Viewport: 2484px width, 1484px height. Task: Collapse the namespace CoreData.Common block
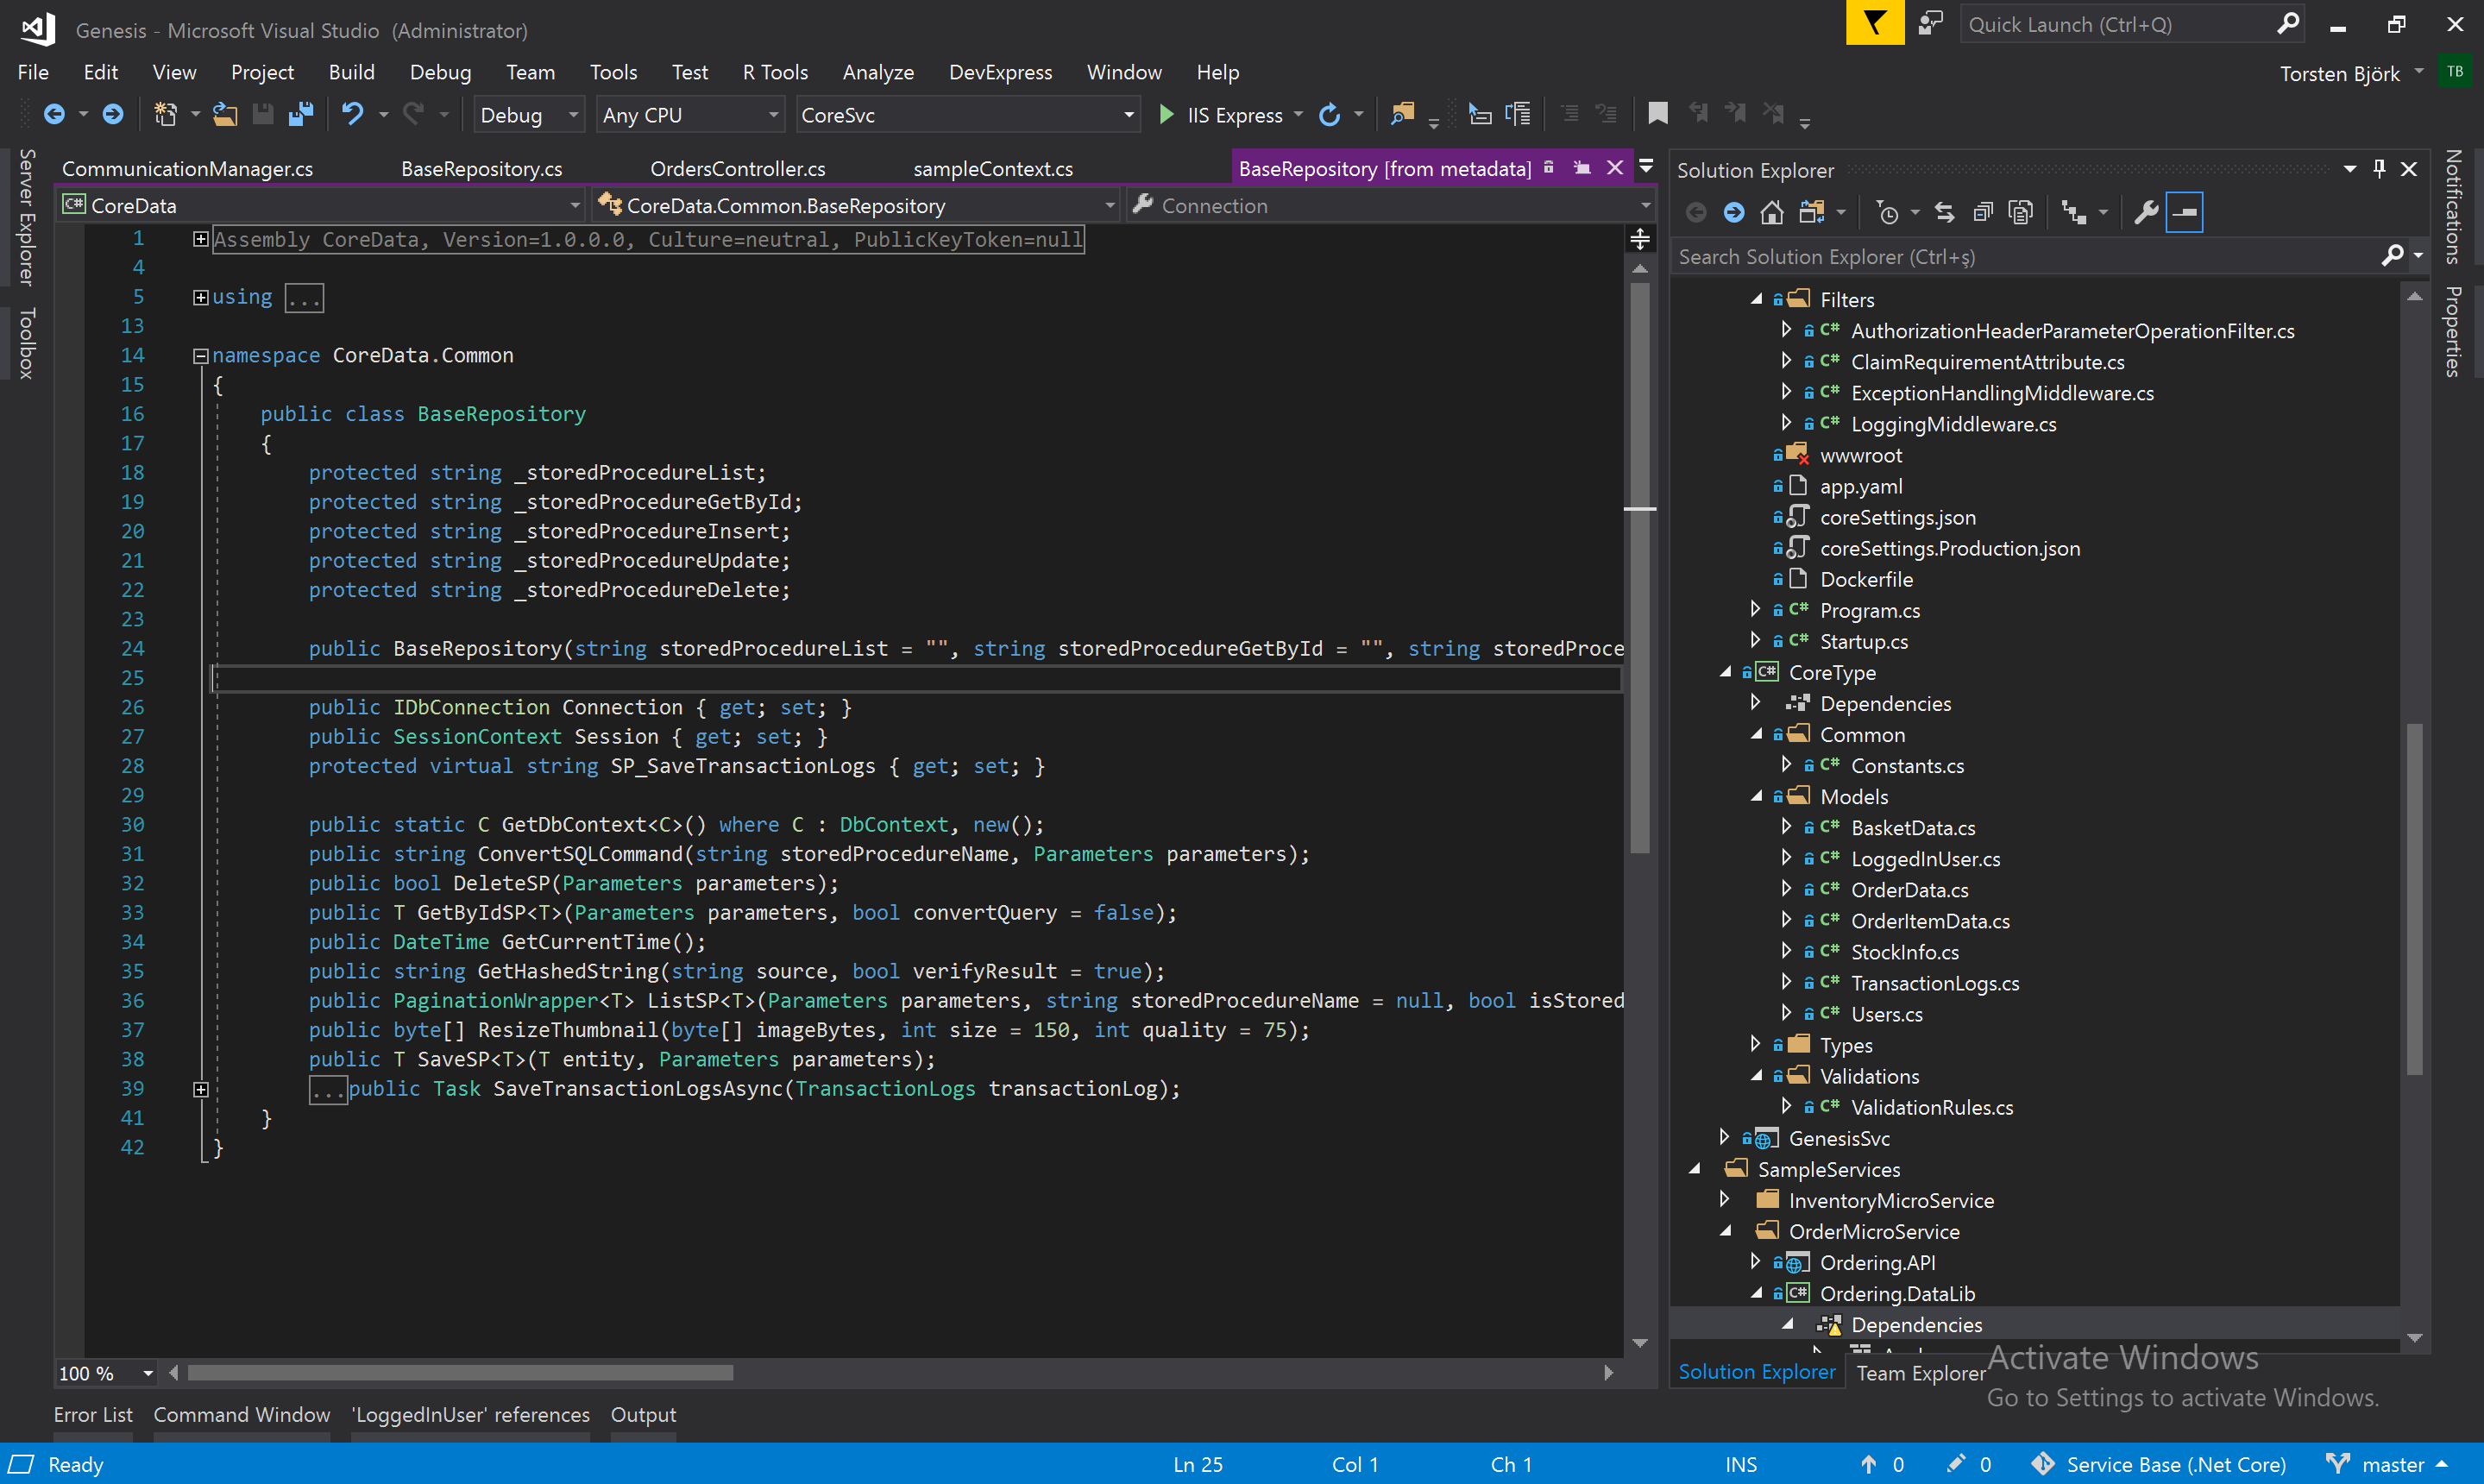pyautogui.click(x=201, y=356)
